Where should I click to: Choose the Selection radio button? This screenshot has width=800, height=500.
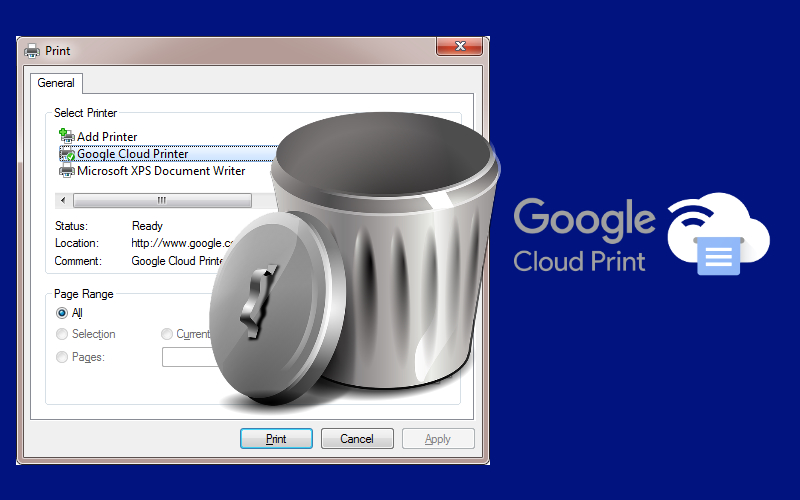pos(62,334)
